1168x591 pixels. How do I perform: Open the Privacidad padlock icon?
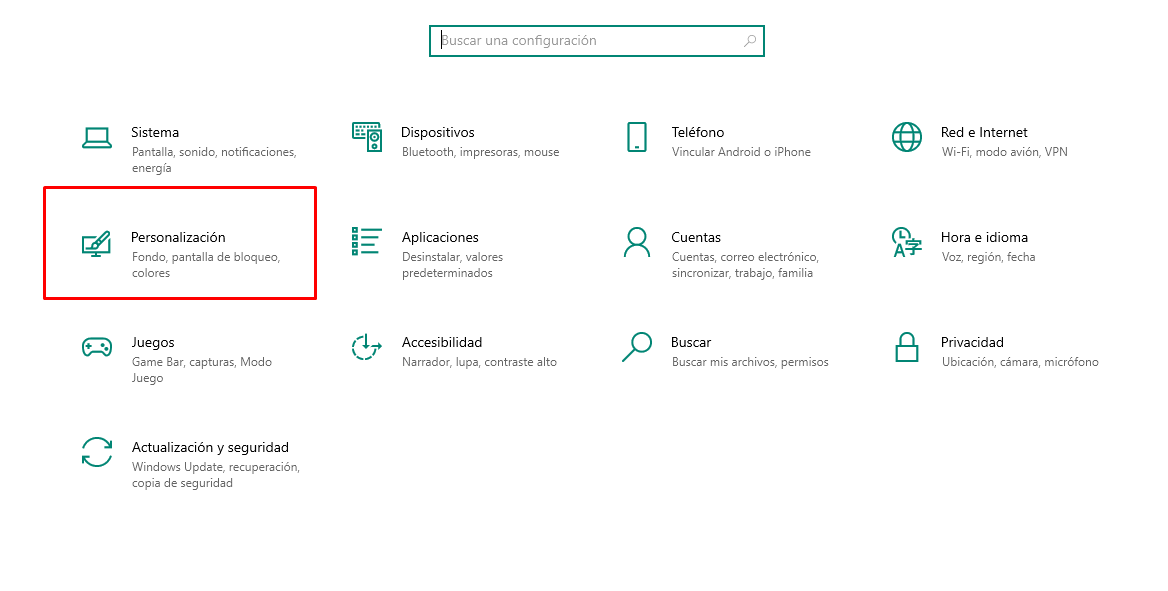[x=906, y=347]
